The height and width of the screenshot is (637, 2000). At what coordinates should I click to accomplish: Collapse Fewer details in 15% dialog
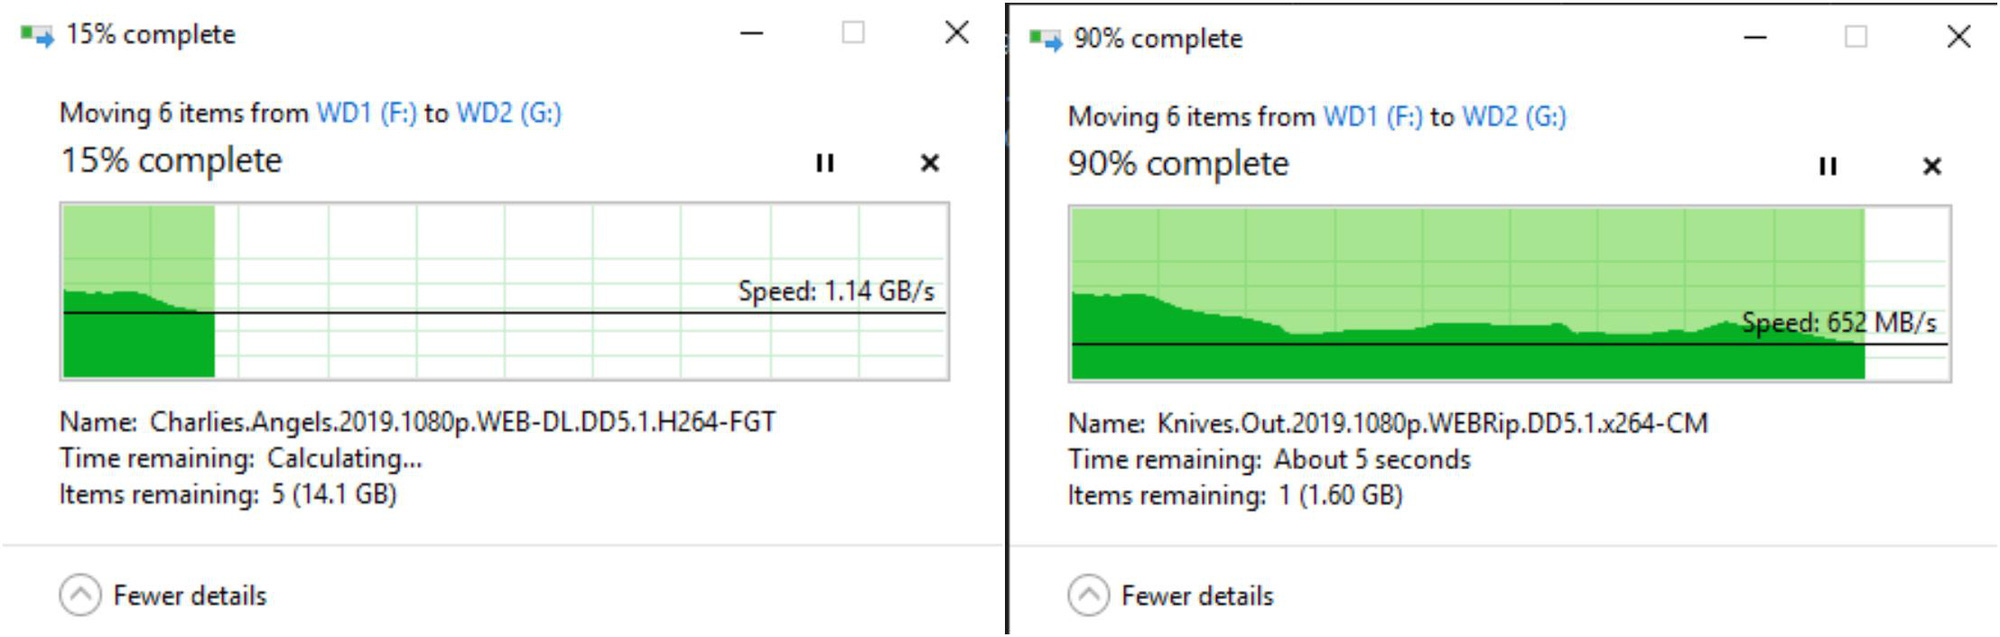163,595
